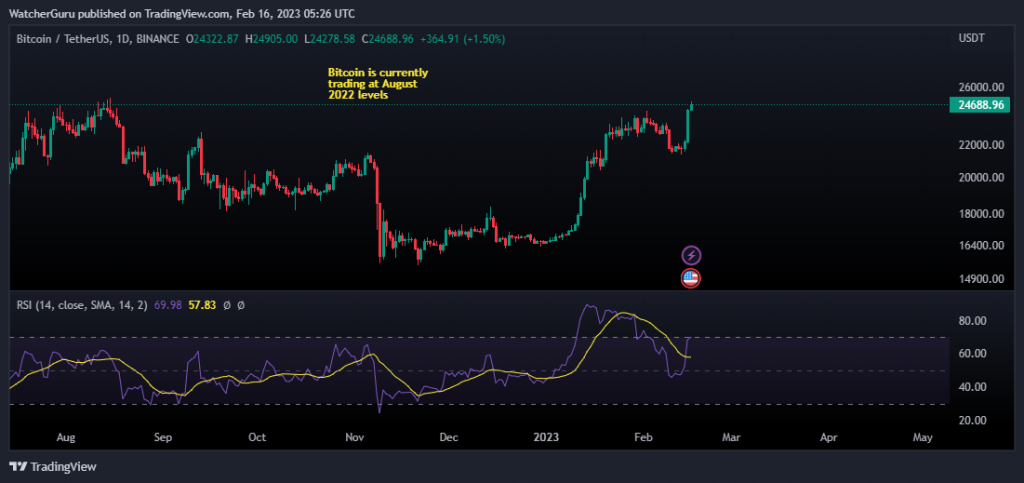
Task: Click the RSI indicator legend title
Action: (82, 304)
